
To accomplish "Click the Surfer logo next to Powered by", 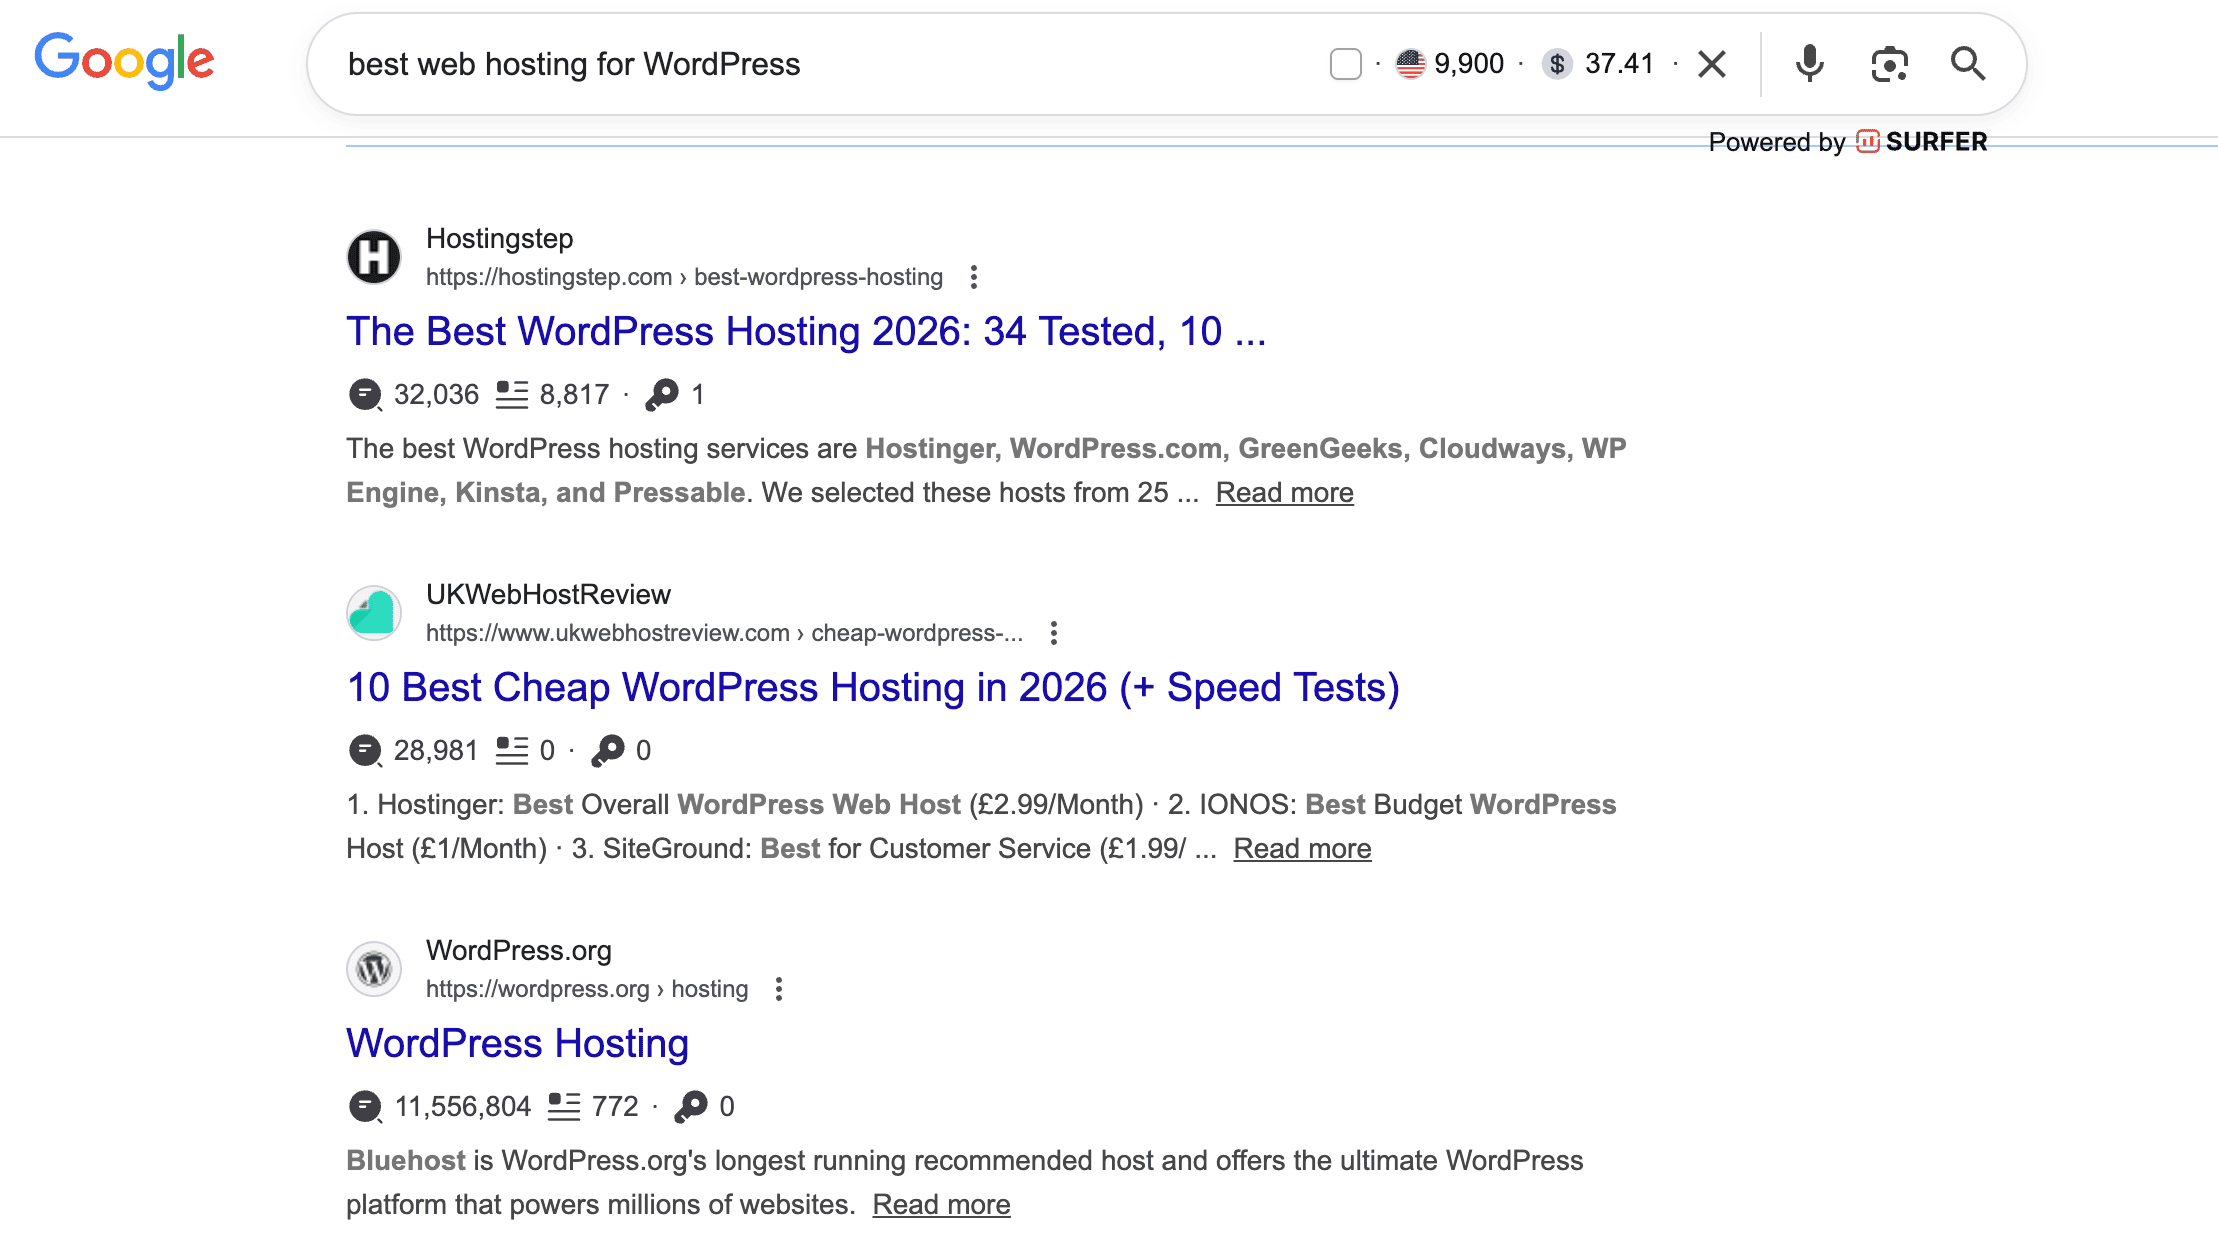I will pyautogui.click(x=1868, y=142).
